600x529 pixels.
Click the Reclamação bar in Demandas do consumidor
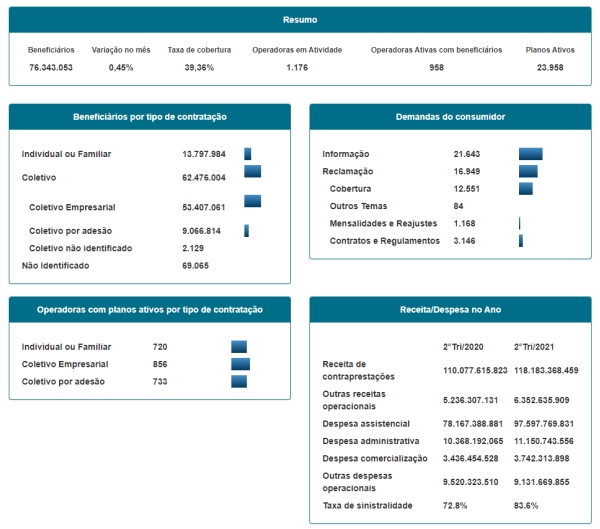pos(527,171)
